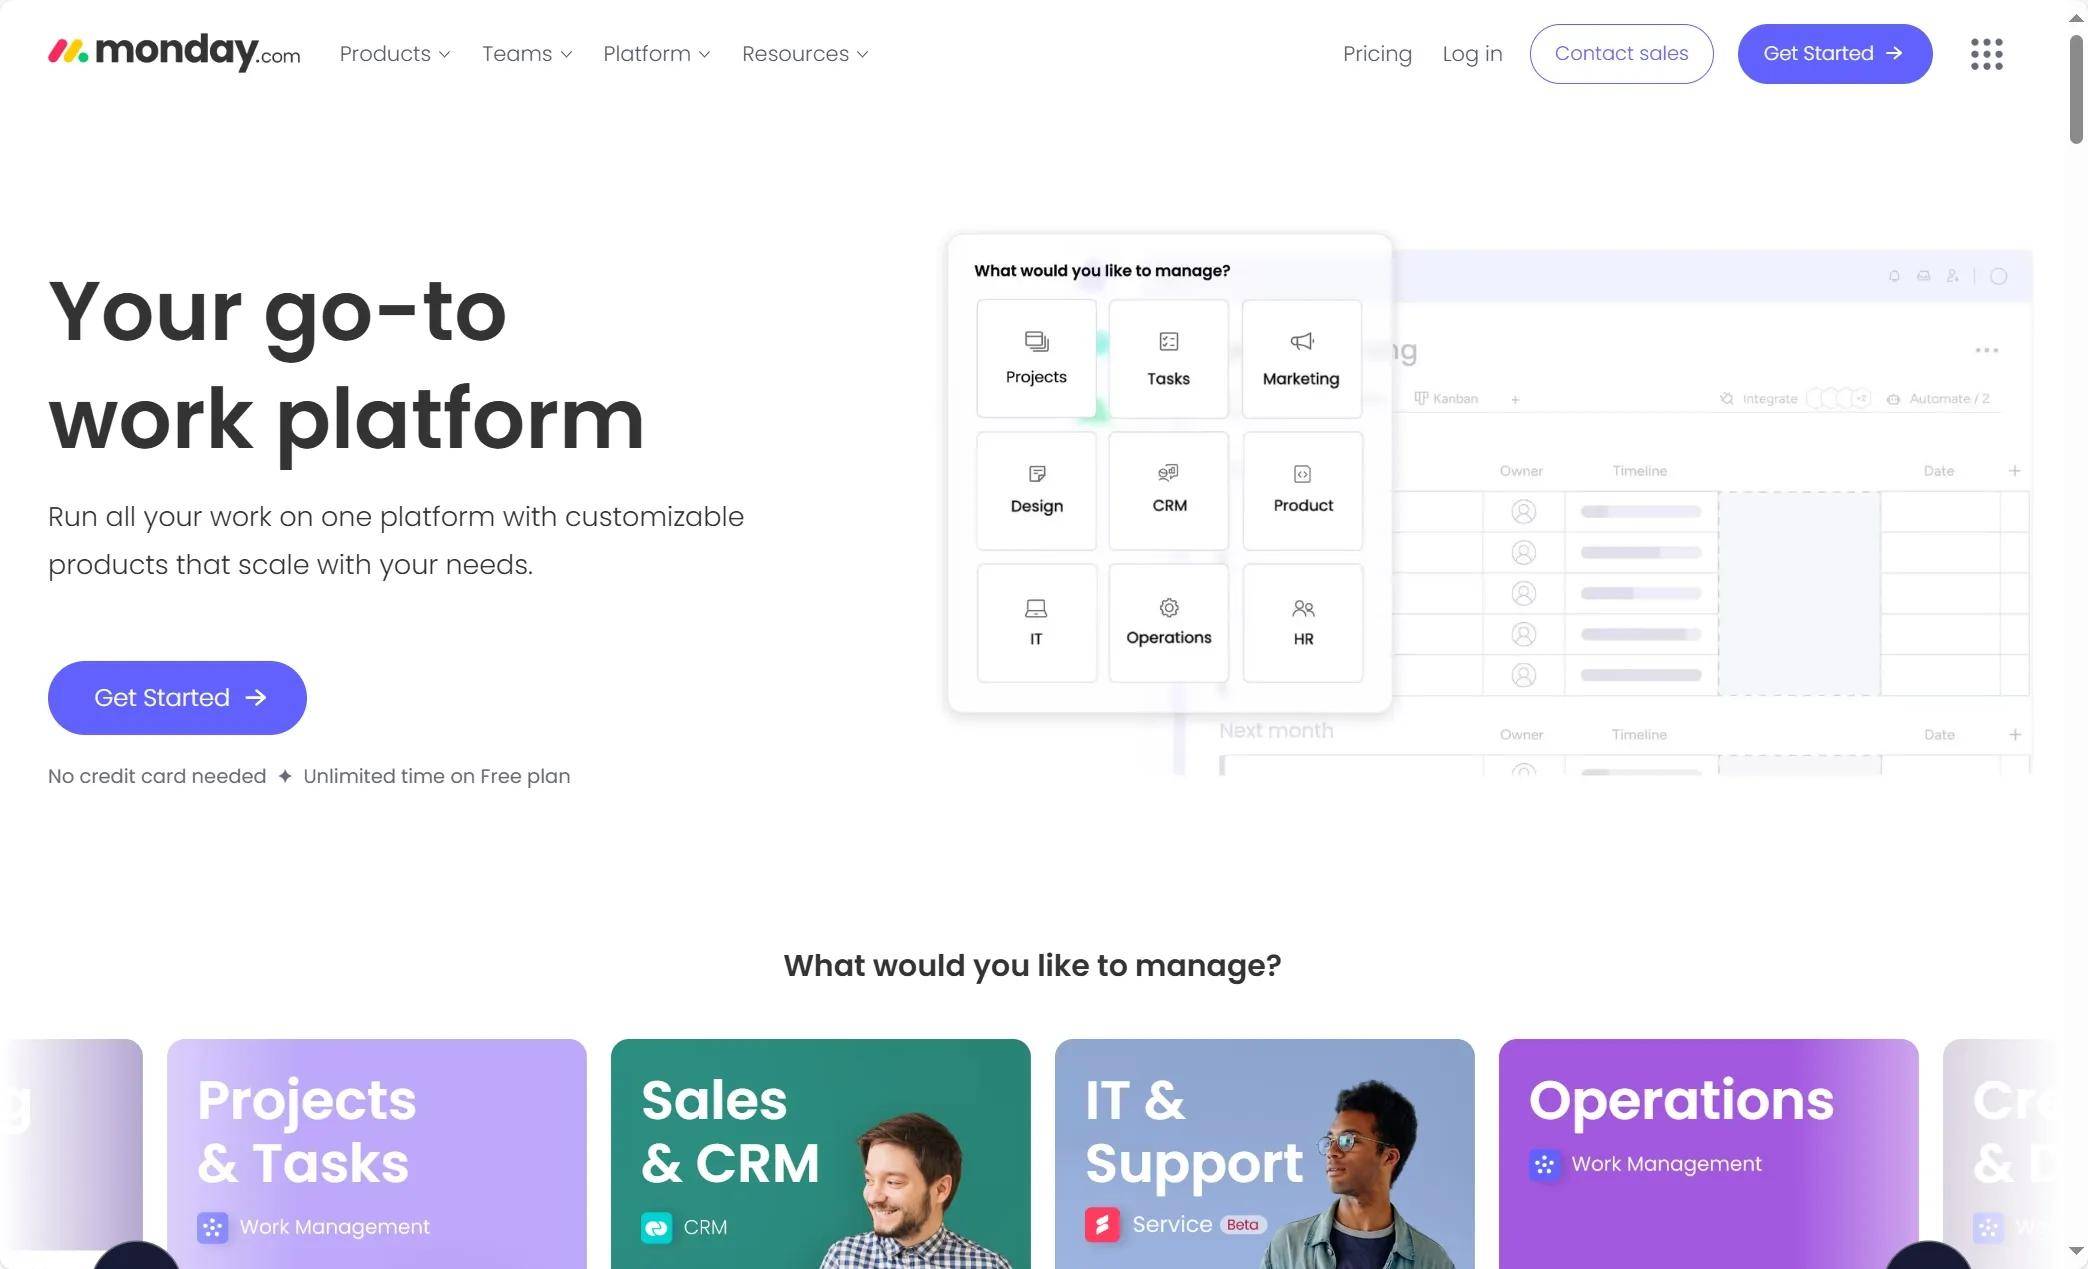Expand the Teams dropdown menu
The width and height of the screenshot is (2088, 1269).
(526, 54)
